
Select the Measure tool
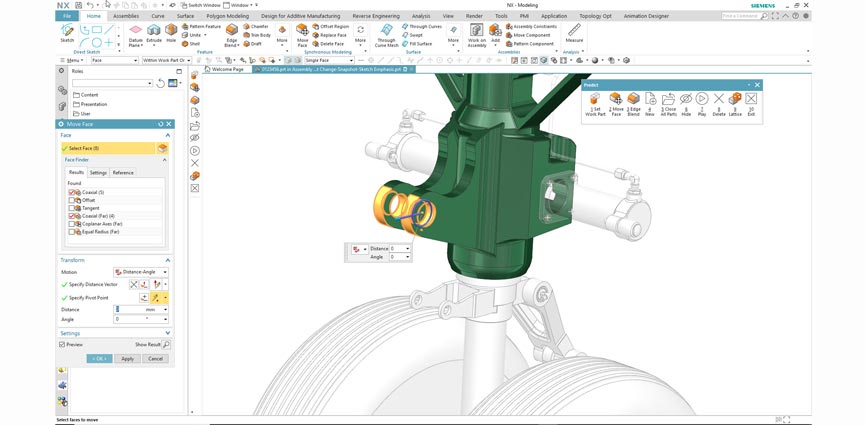pos(574,32)
